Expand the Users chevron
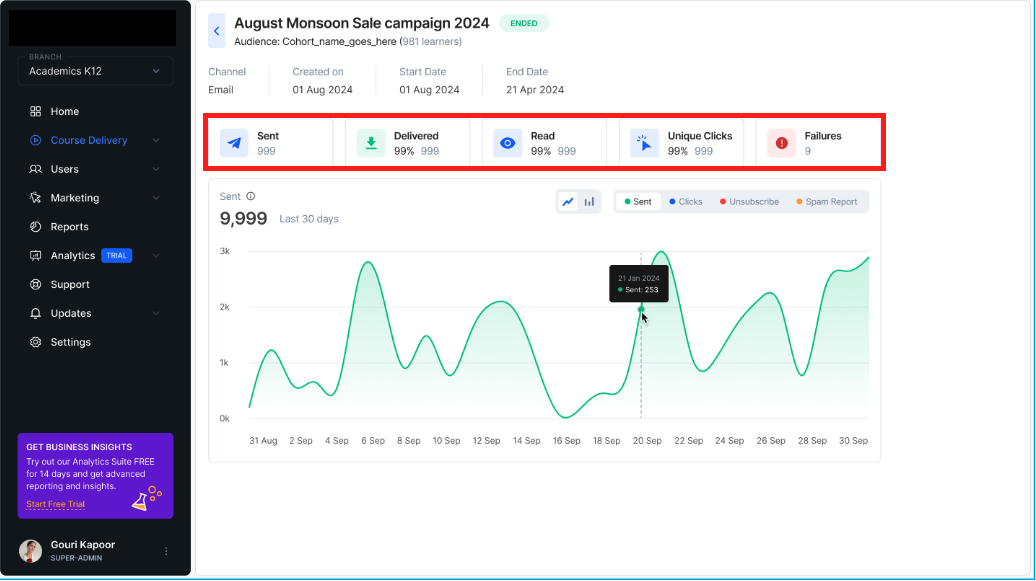Screen dimensions: 1036x581 [156, 169]
